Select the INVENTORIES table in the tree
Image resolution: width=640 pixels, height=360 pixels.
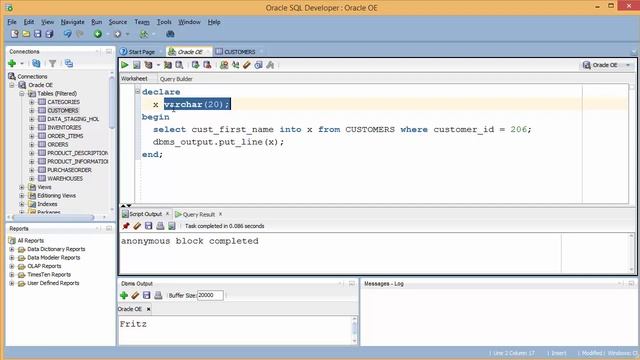point(64,127)
